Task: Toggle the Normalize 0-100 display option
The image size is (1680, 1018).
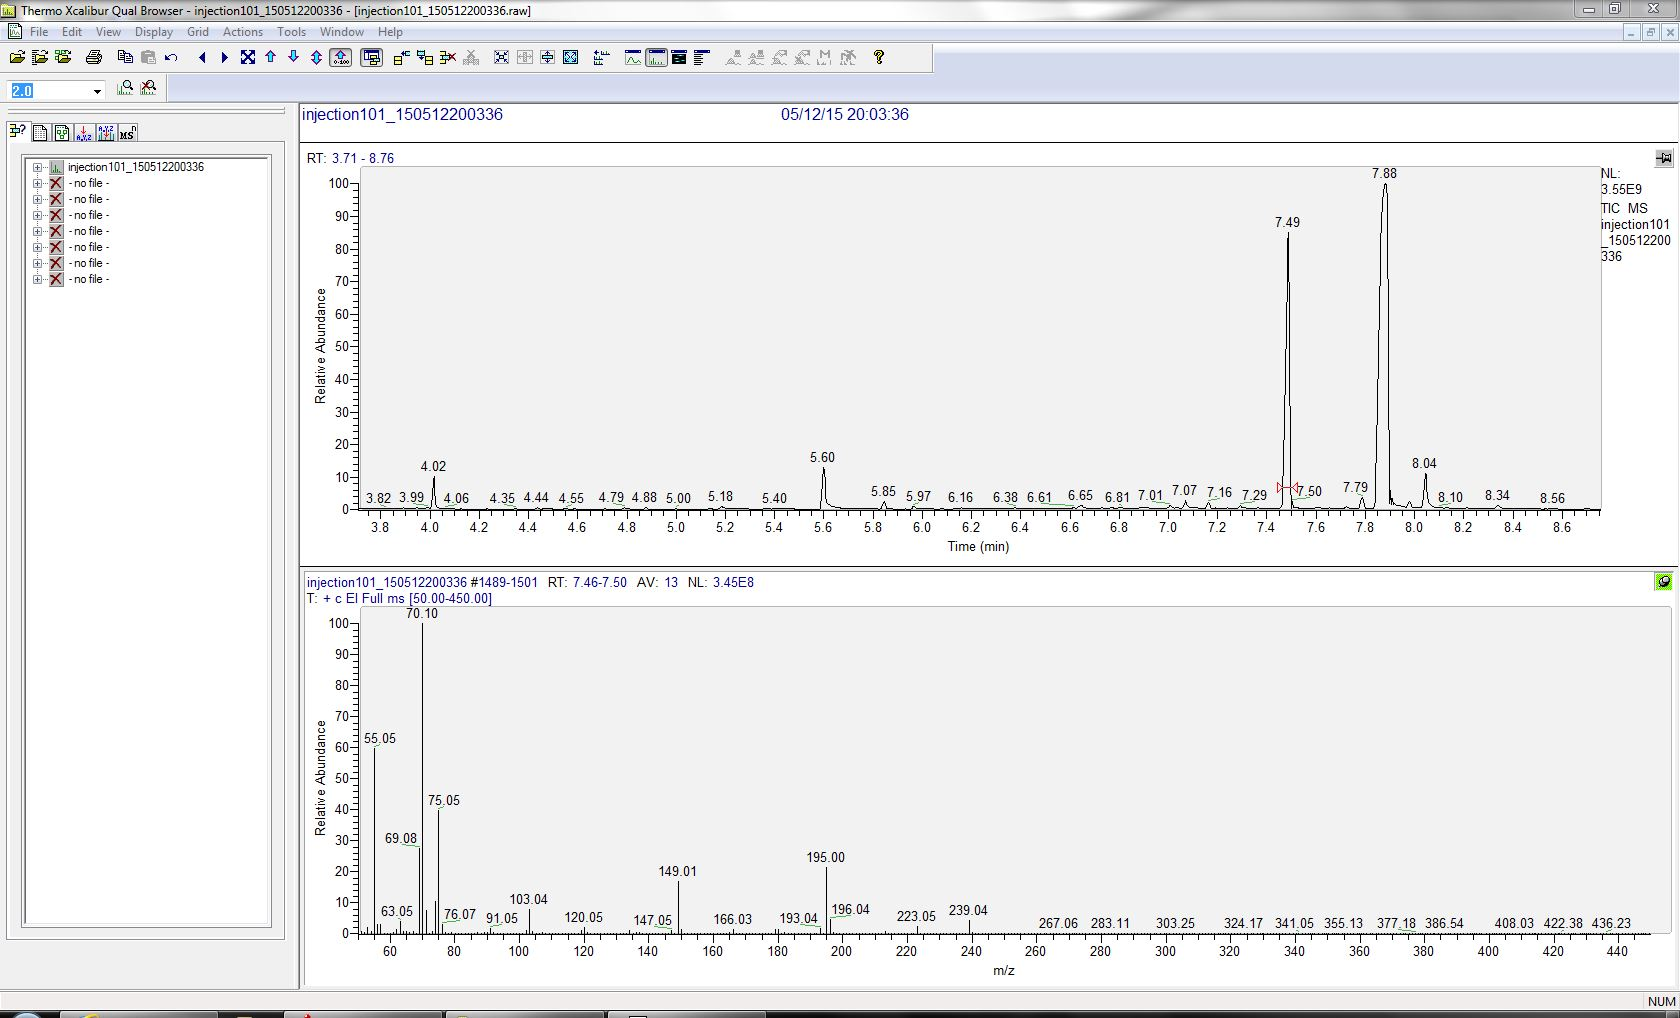Action: 339,57
